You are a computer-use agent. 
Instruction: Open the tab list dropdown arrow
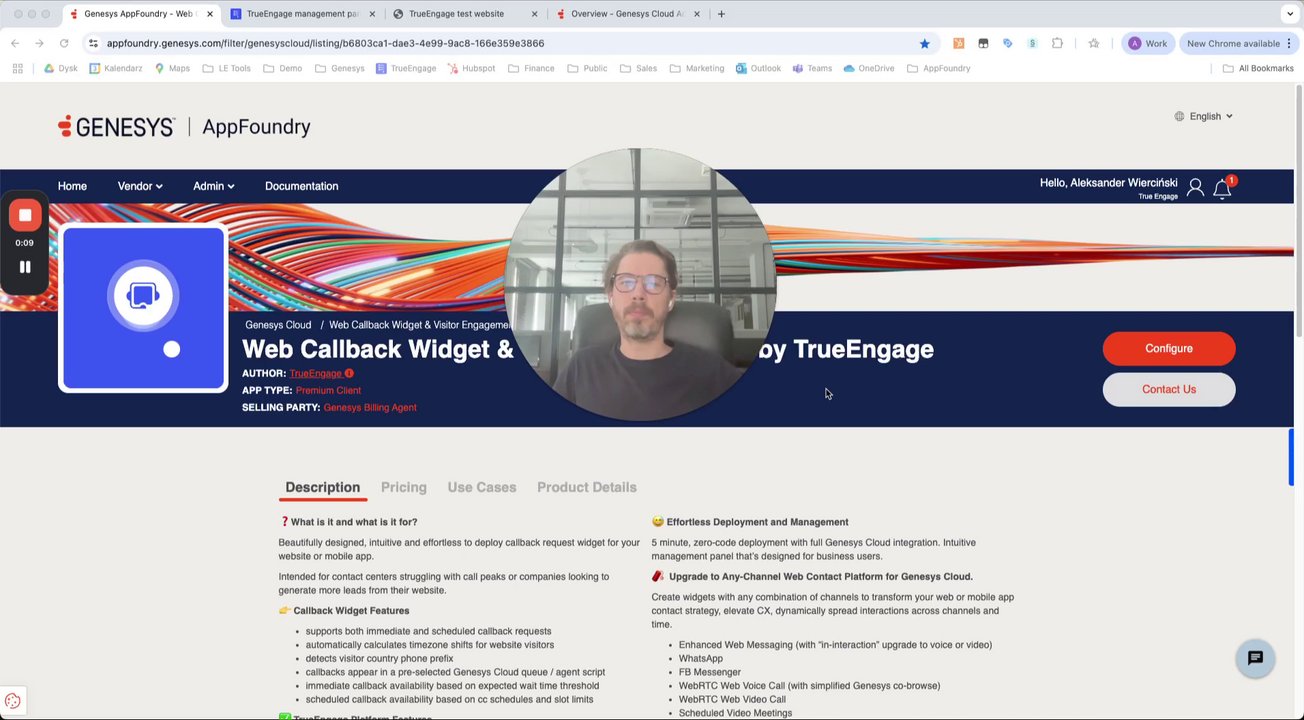(x=1289, y=14)
